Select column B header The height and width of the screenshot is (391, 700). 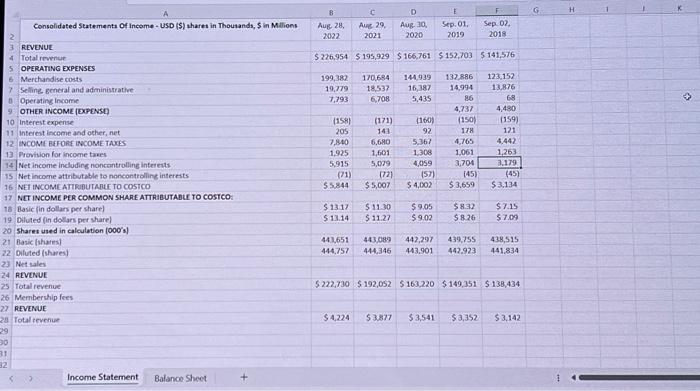click(331, 13)
